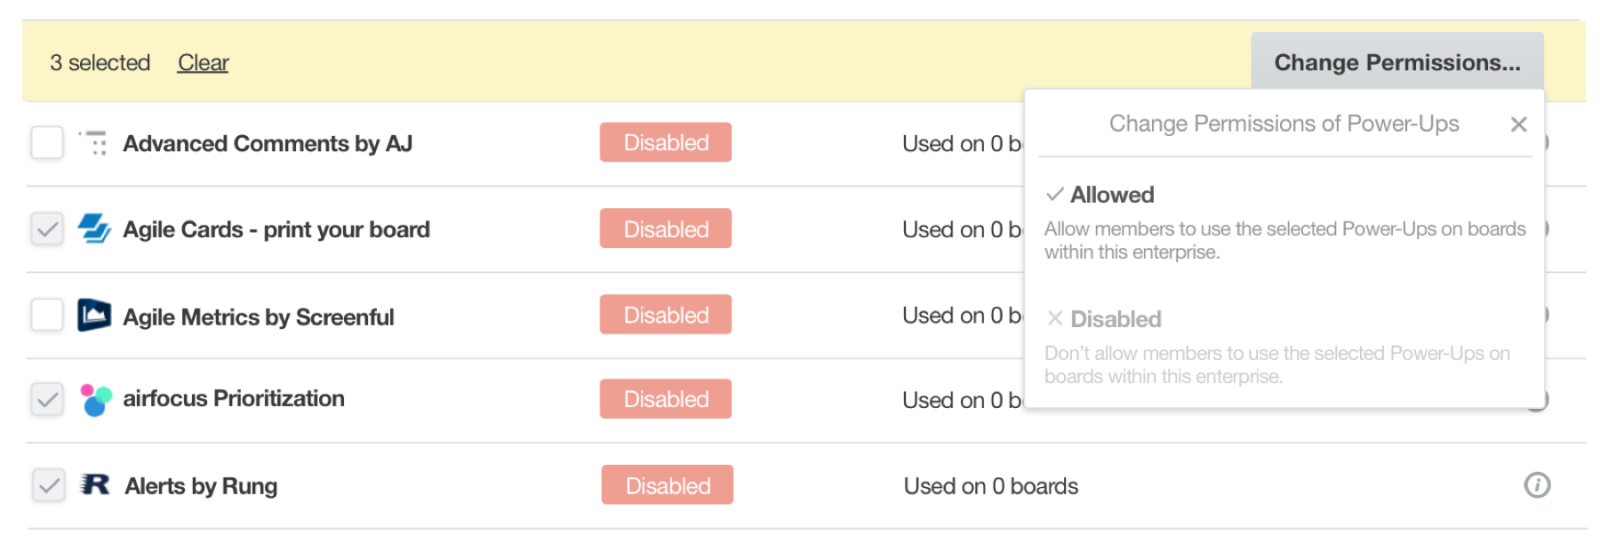Open the Change Permissions dropdown
This screenshot has width=1600, height=544.
(x=1396, y=62)
